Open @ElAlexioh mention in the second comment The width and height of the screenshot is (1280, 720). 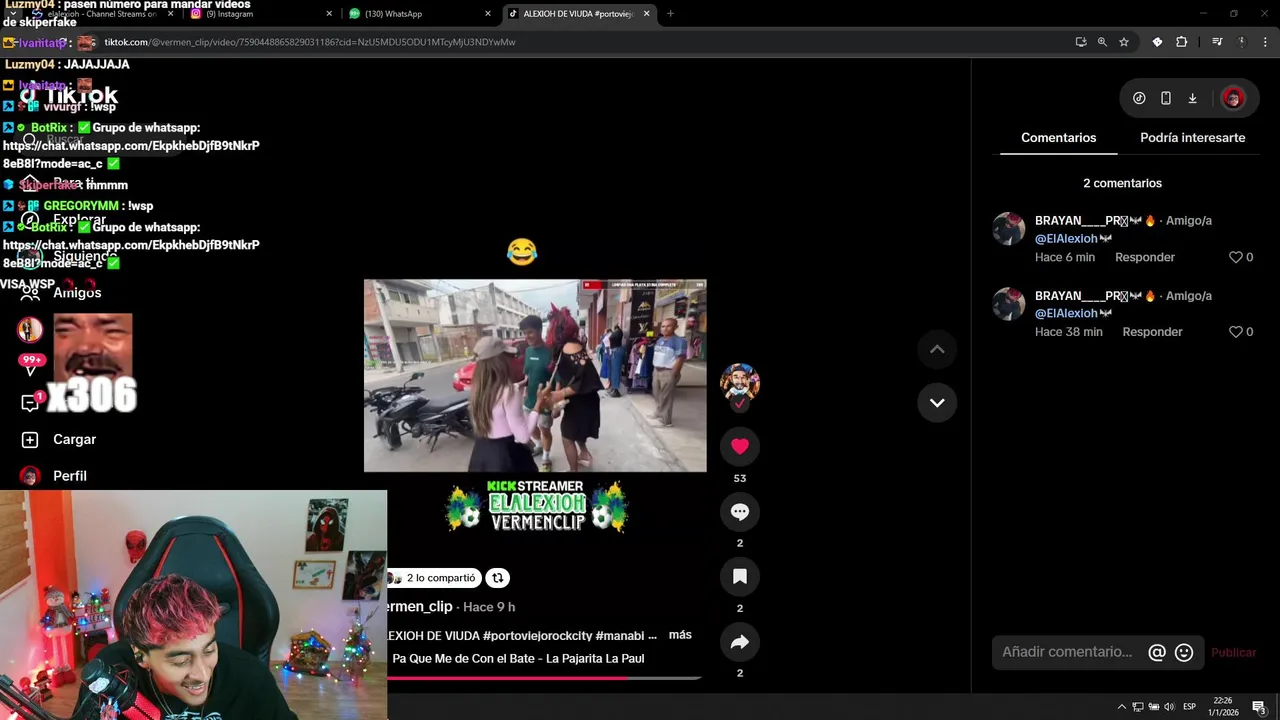click(x=1066, y=313)
